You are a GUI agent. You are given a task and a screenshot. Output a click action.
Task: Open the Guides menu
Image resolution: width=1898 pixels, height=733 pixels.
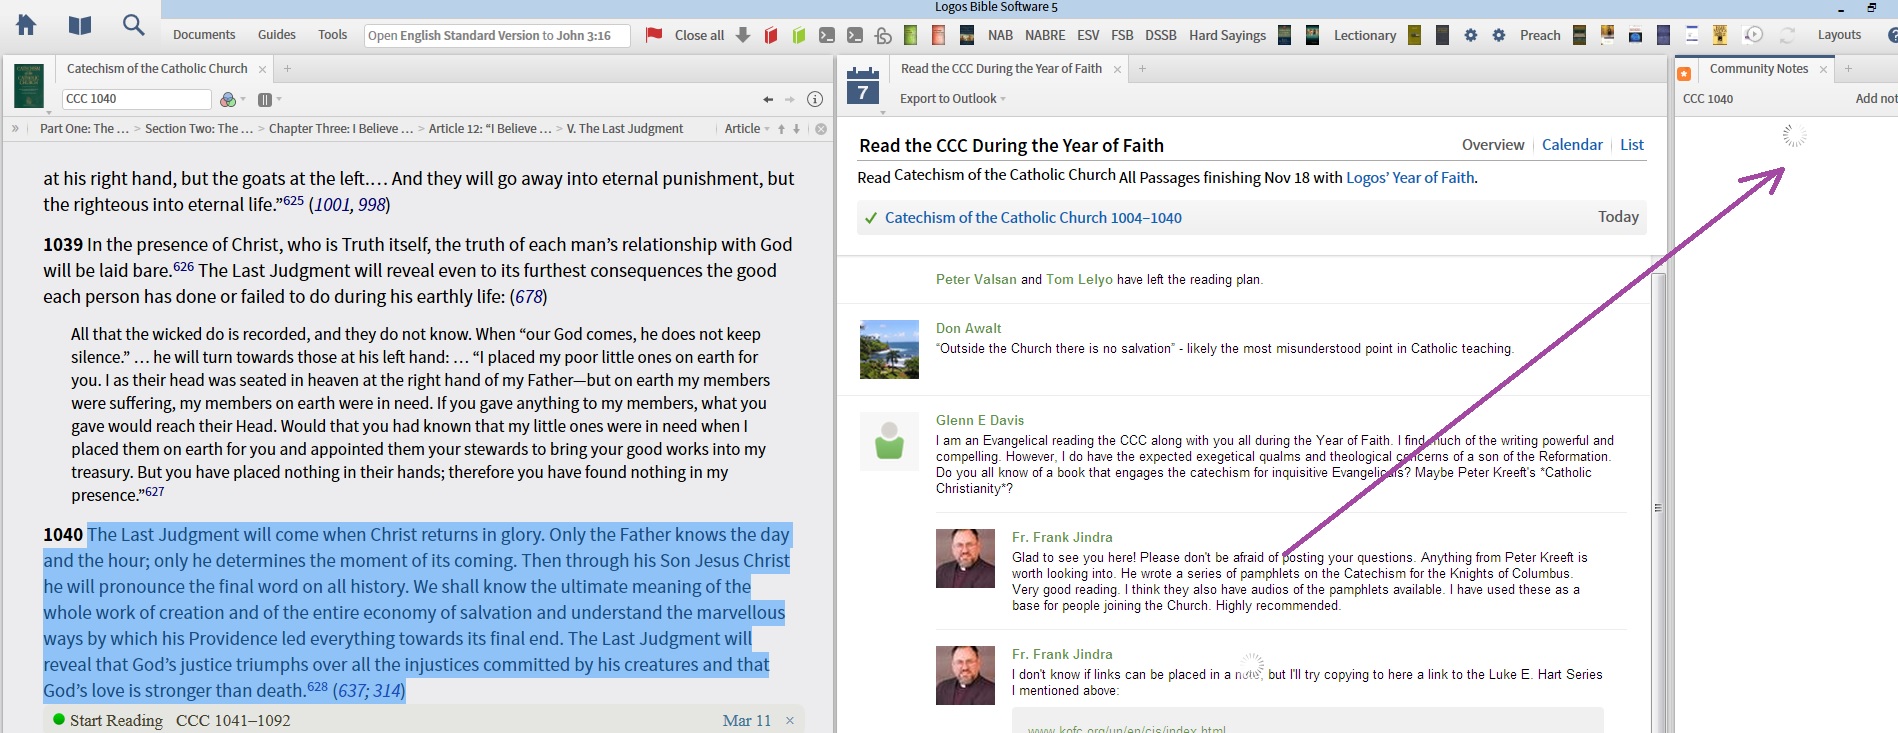tap(277, 35)
